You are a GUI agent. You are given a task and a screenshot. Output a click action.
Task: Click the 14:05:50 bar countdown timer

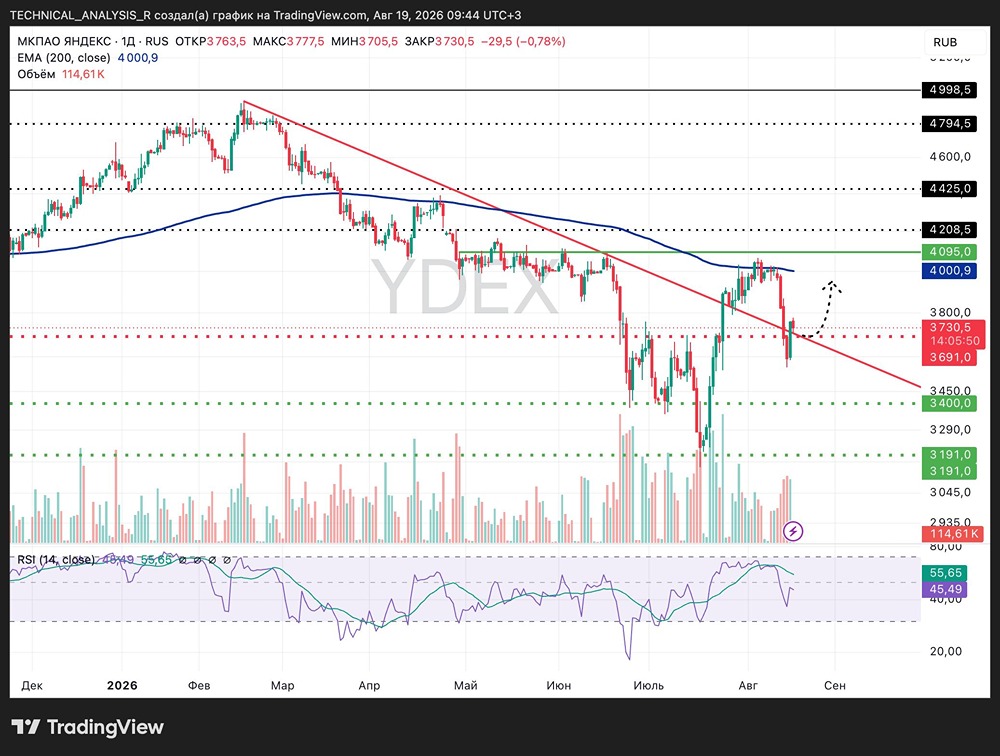click(953, 341)
